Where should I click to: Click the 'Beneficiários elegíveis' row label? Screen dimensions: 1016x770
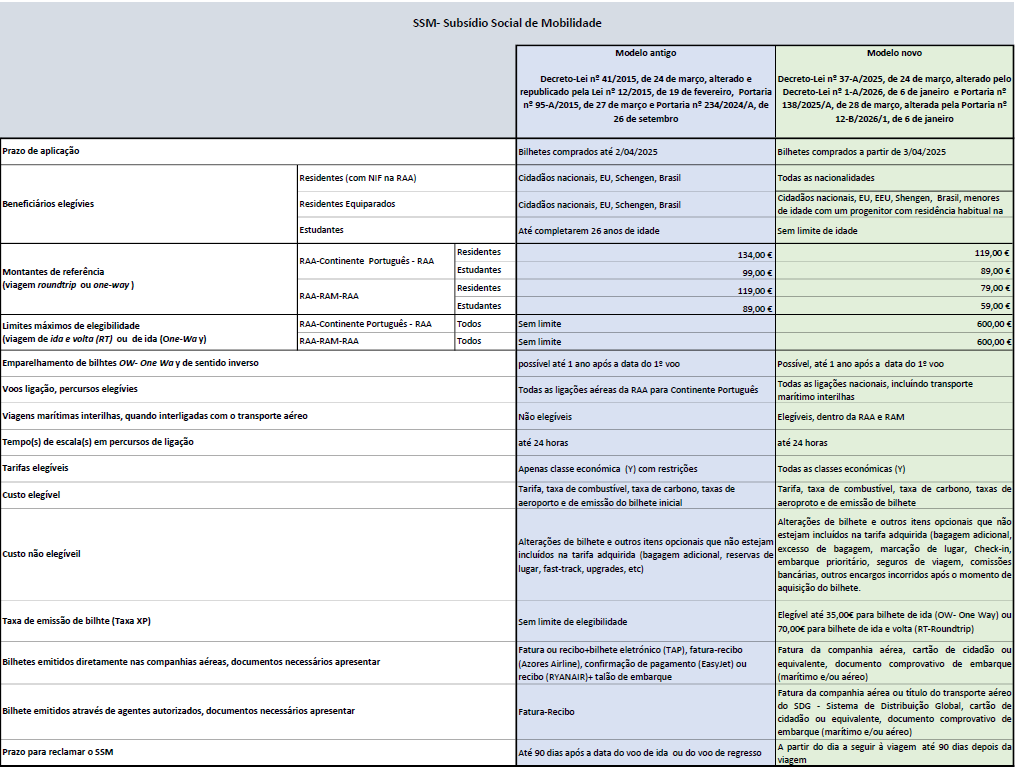[48, 203]
